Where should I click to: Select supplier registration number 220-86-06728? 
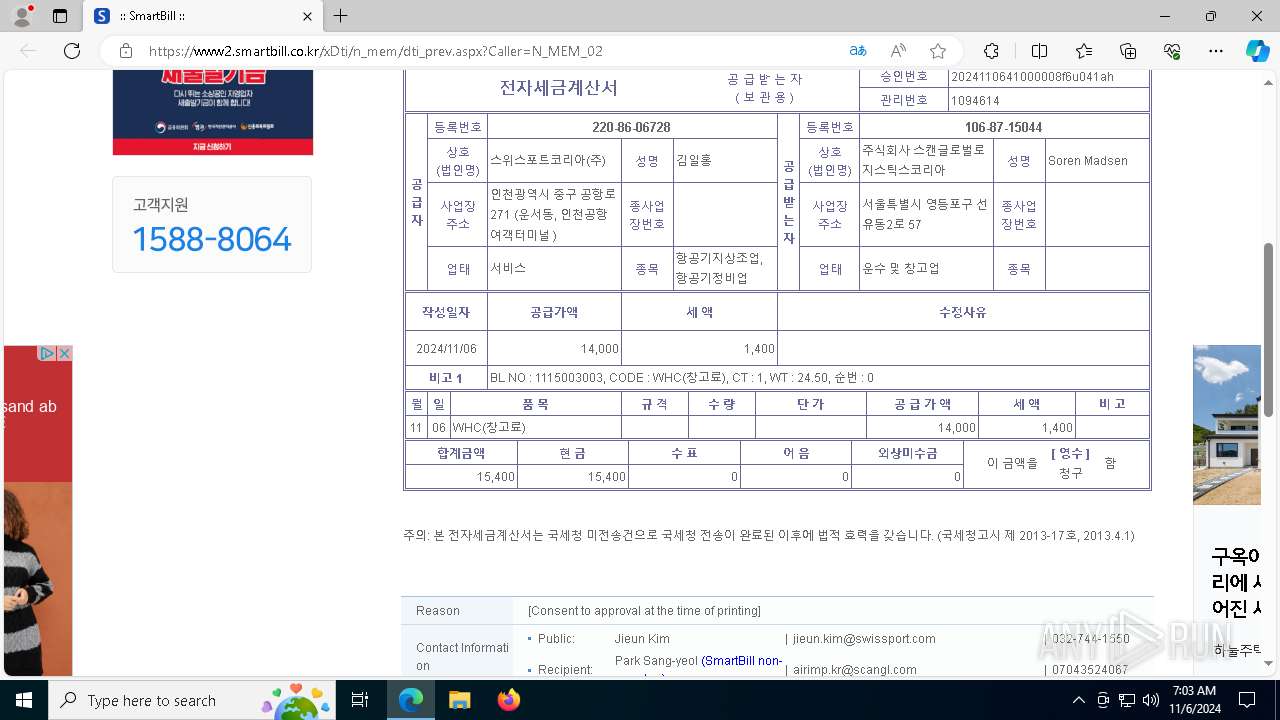tap(631, 127)
